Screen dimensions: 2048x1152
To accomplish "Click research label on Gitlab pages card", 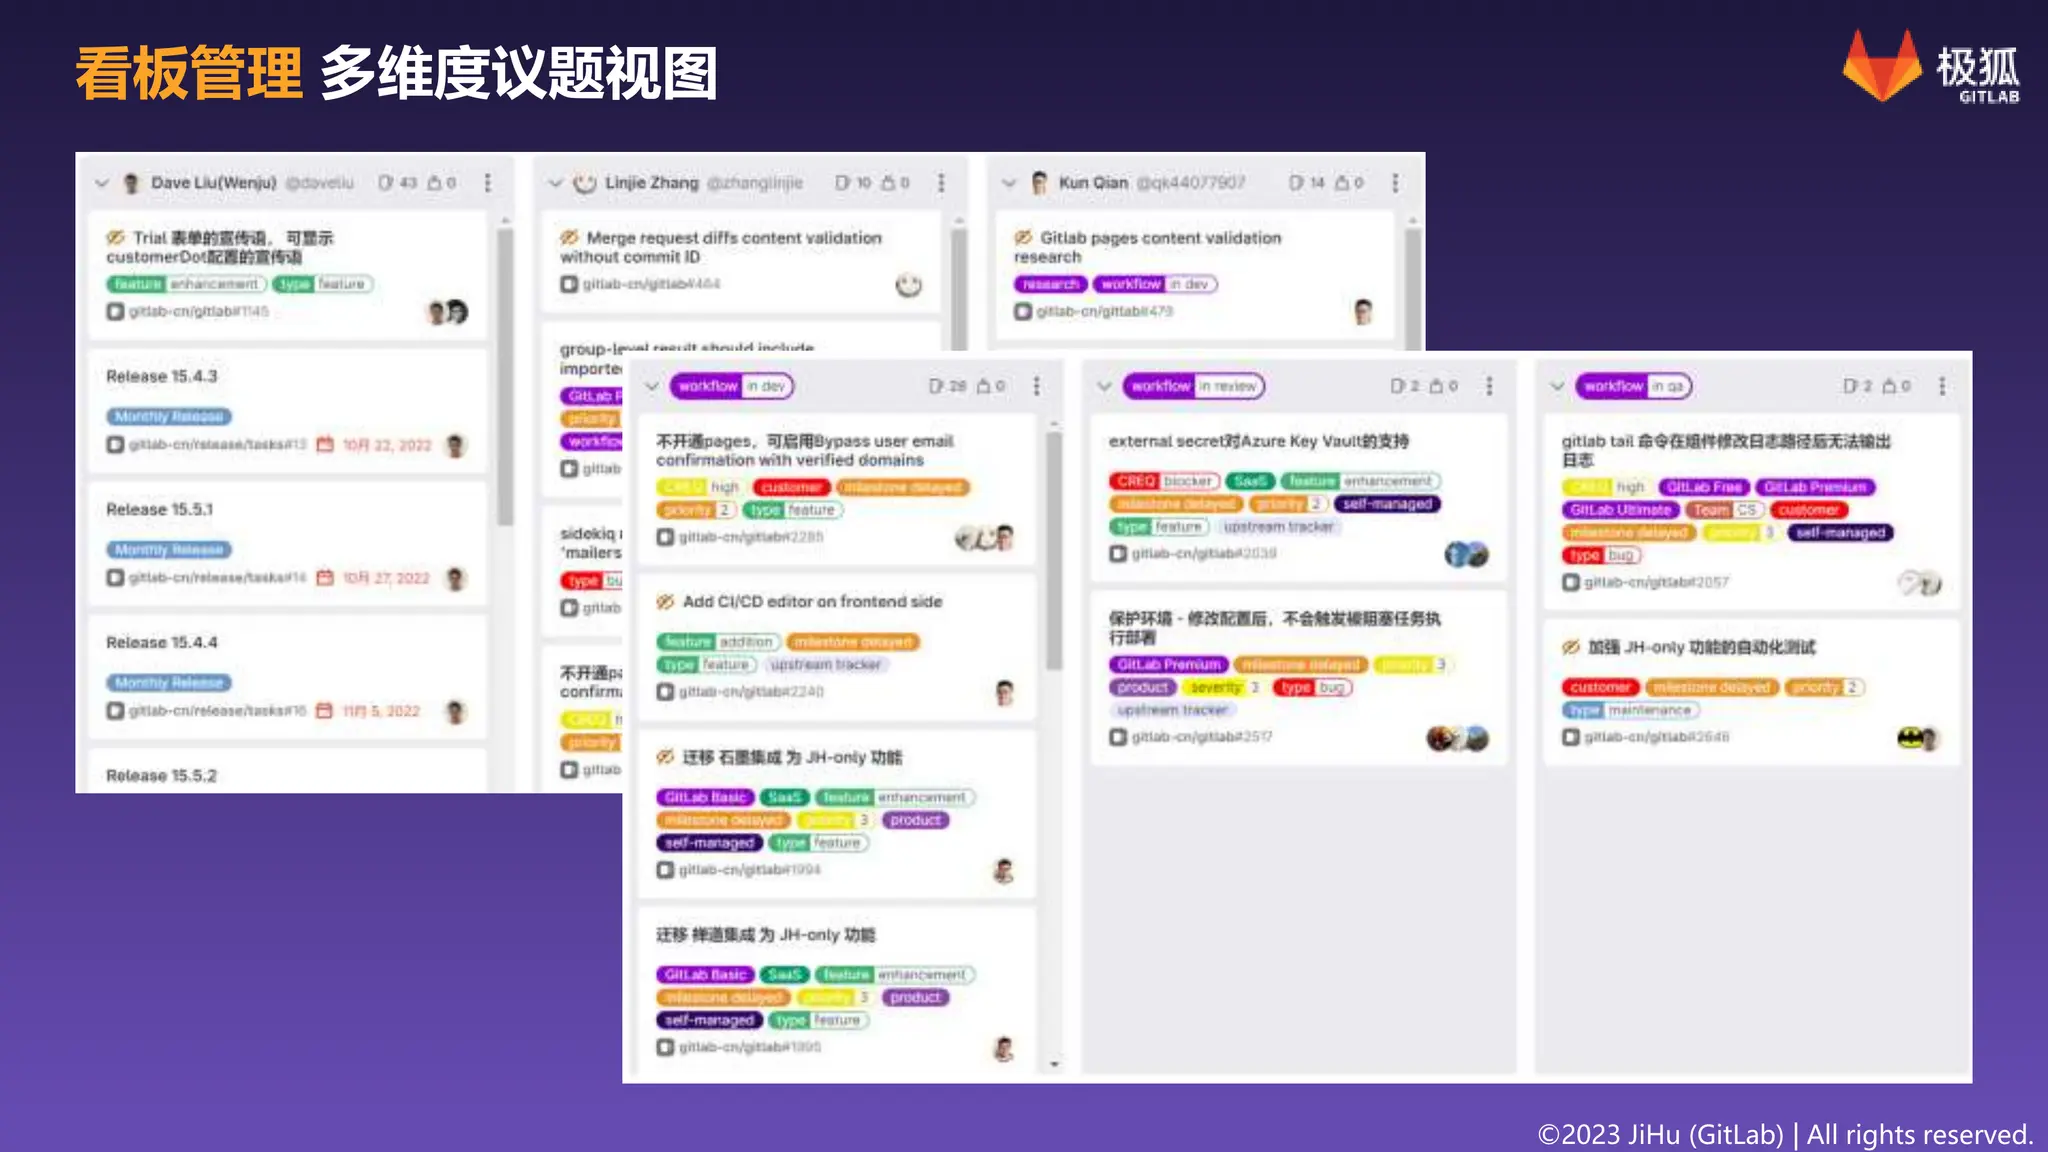I will pos(1050,284).
